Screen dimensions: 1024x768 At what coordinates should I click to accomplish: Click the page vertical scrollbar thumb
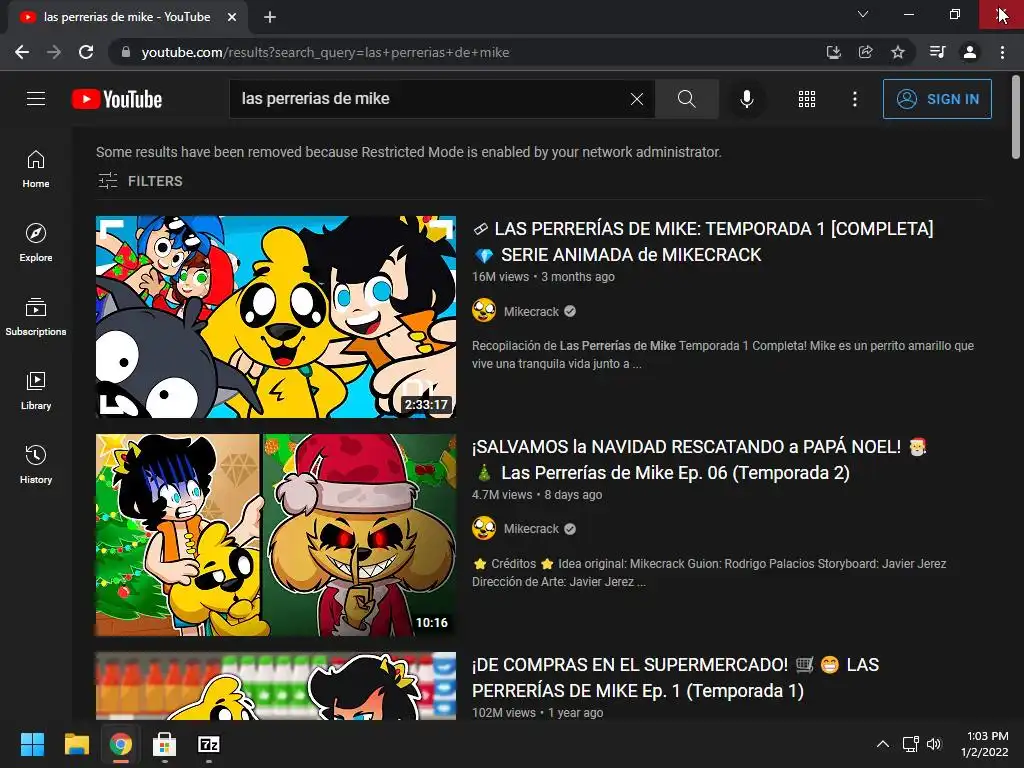click(x=1016, y=118)
